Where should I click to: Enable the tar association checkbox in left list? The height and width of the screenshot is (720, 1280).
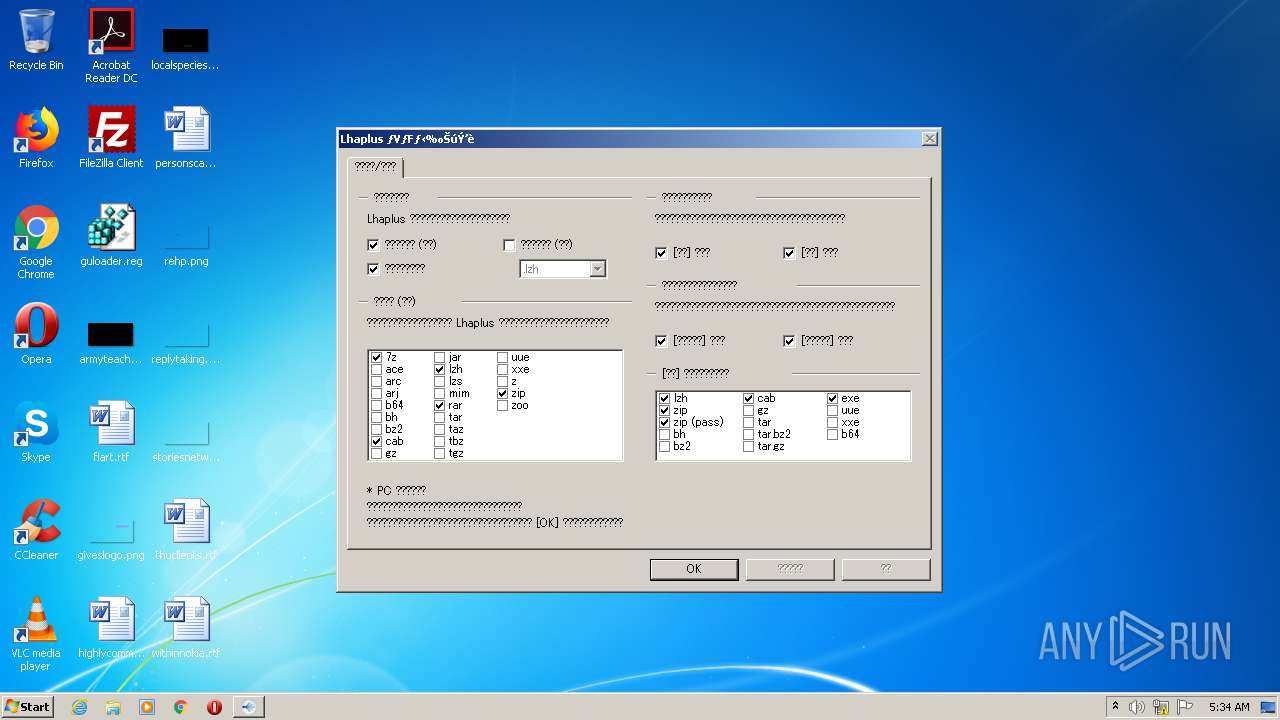(x=440, y=417)
